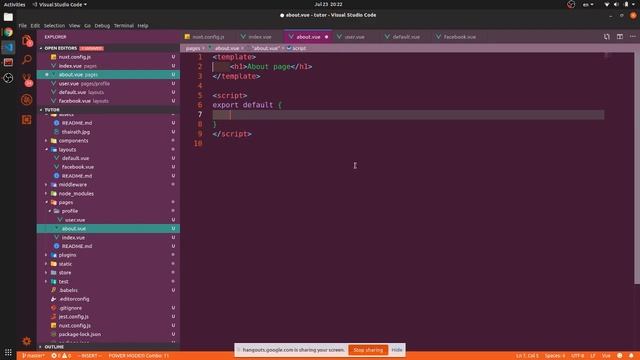
Task: Open the Edit menu
Action: pos(36,26)
